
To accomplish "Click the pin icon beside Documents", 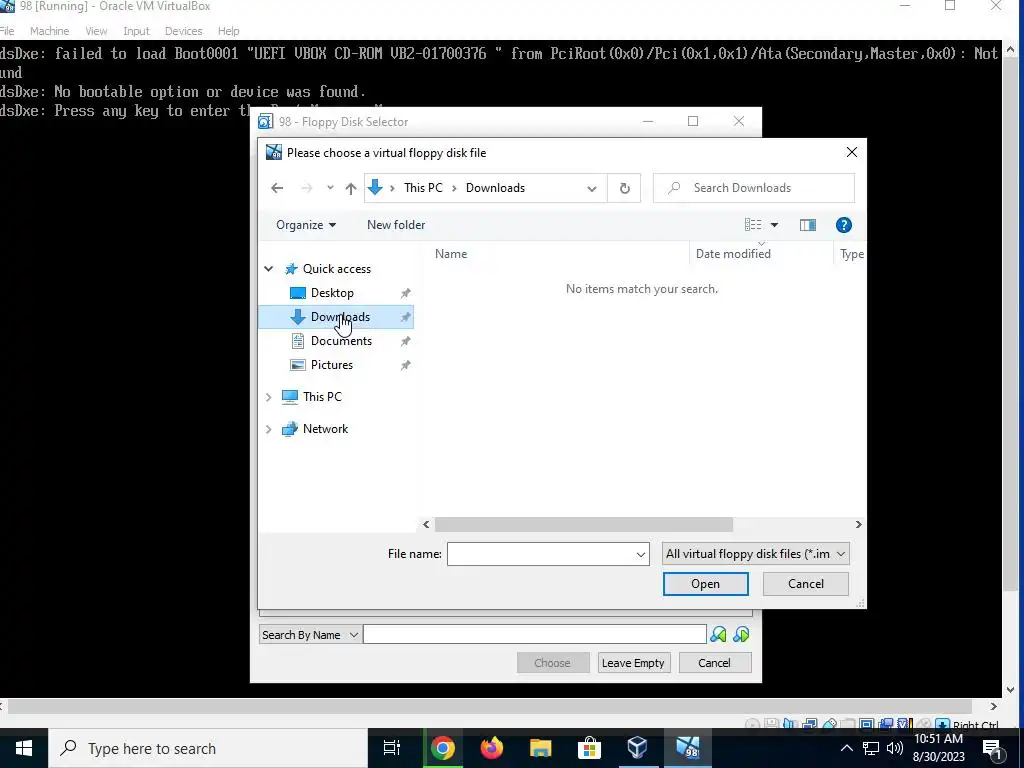I will [406, 341].
